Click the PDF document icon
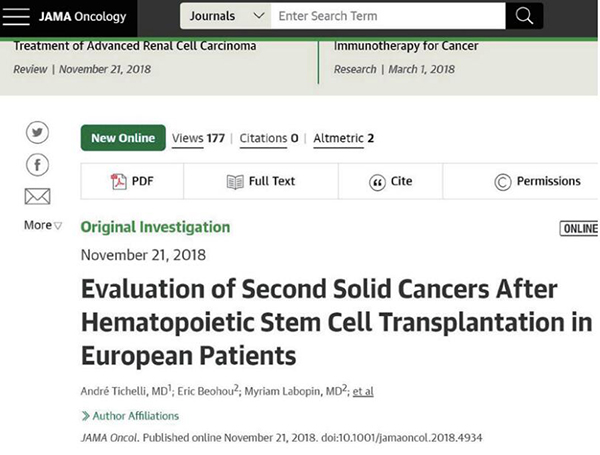The image size is (600, 455). tap(118, 181)
